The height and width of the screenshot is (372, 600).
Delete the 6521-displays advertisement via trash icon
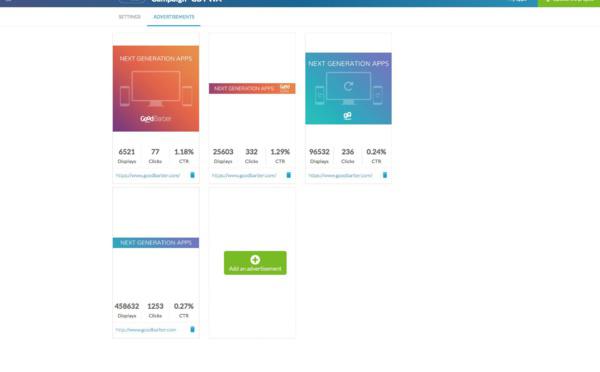(192, 175)
